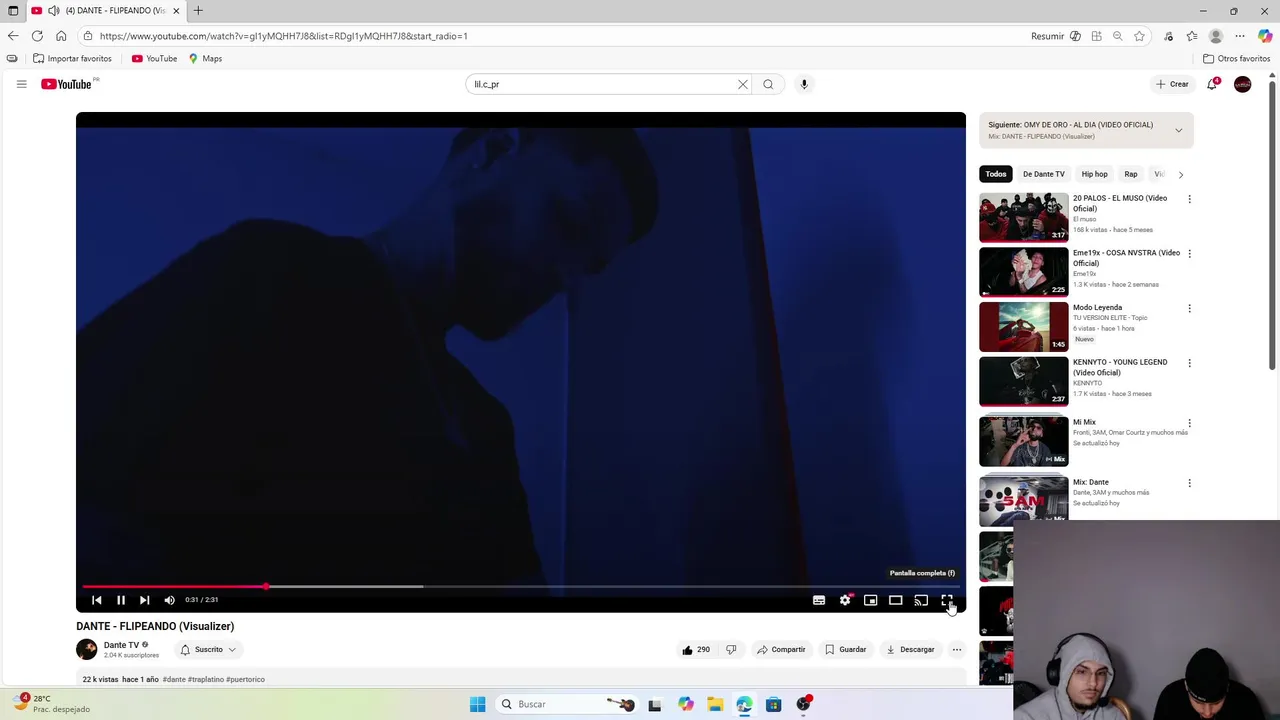Open options for KENNYTO - YOUNG LEGEND
The height and width of the screenshot is (720, 1280).
pos(1189,363)
